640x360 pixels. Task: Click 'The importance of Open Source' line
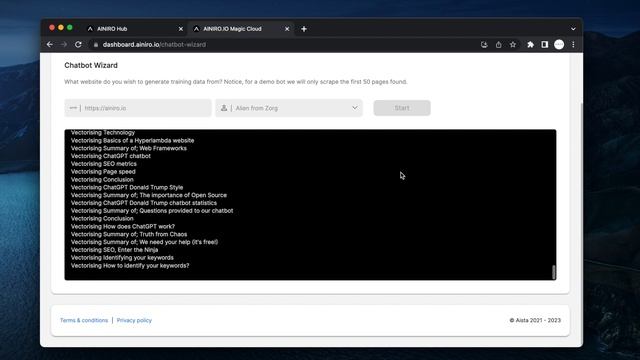(x=149, y=195)
